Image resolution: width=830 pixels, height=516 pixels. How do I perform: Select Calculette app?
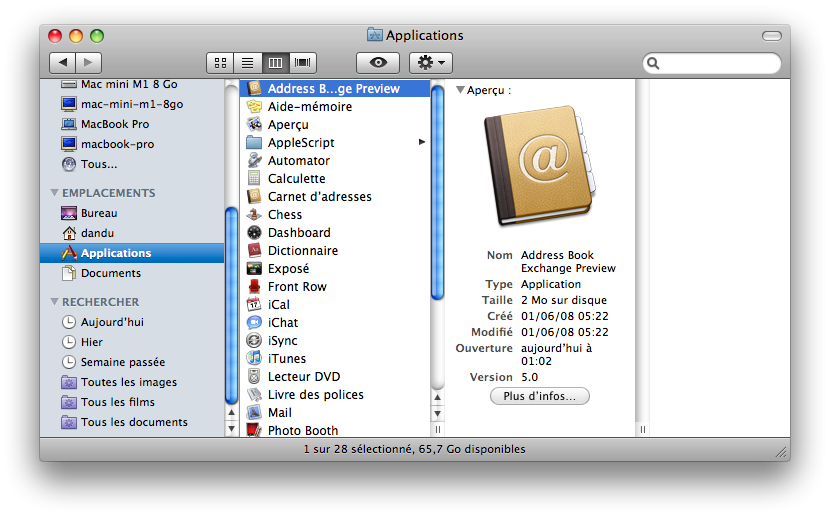pyautogui.click(x=335, y=178)
